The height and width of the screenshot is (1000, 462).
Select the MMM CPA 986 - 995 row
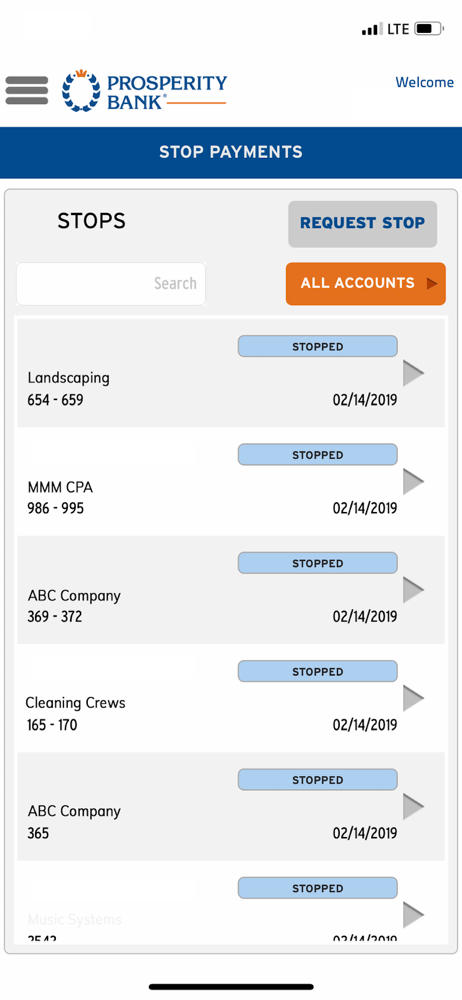point(230,482)
